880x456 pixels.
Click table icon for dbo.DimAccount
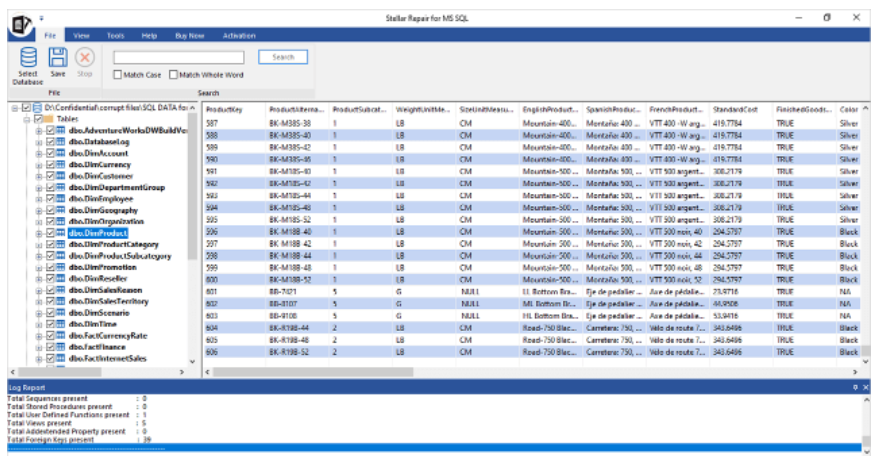coord(60,153)
